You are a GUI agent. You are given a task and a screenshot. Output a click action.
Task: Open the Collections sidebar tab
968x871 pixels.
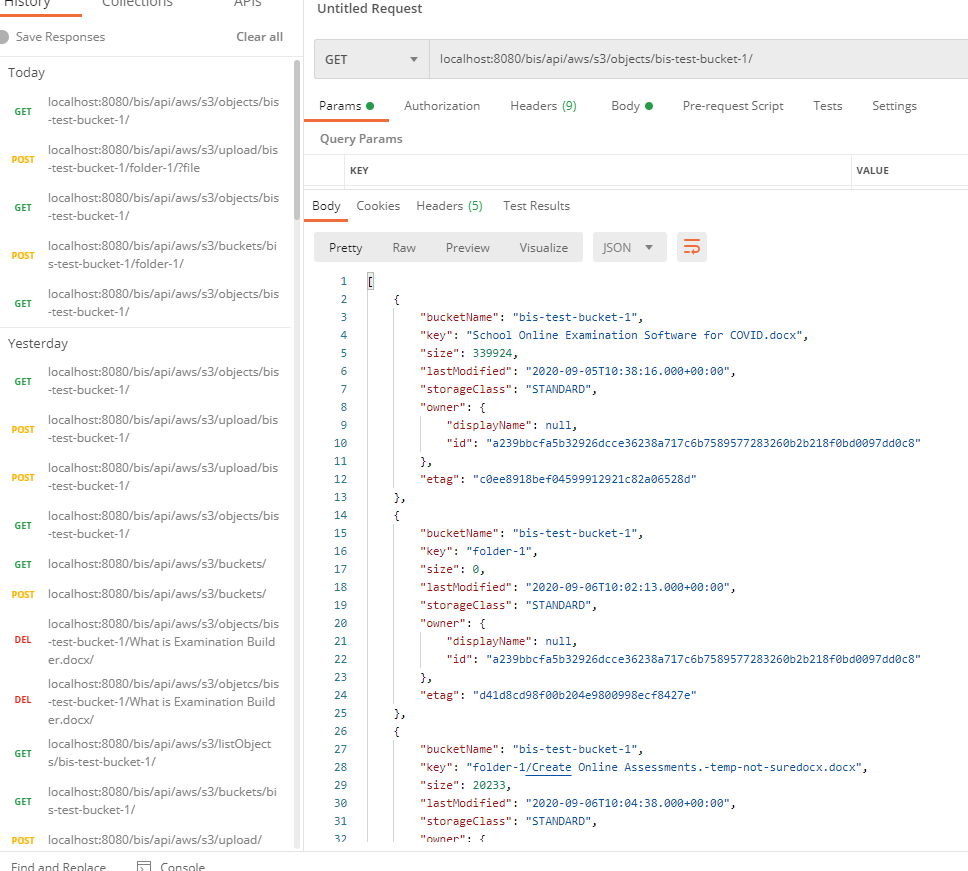coord(137,4)
